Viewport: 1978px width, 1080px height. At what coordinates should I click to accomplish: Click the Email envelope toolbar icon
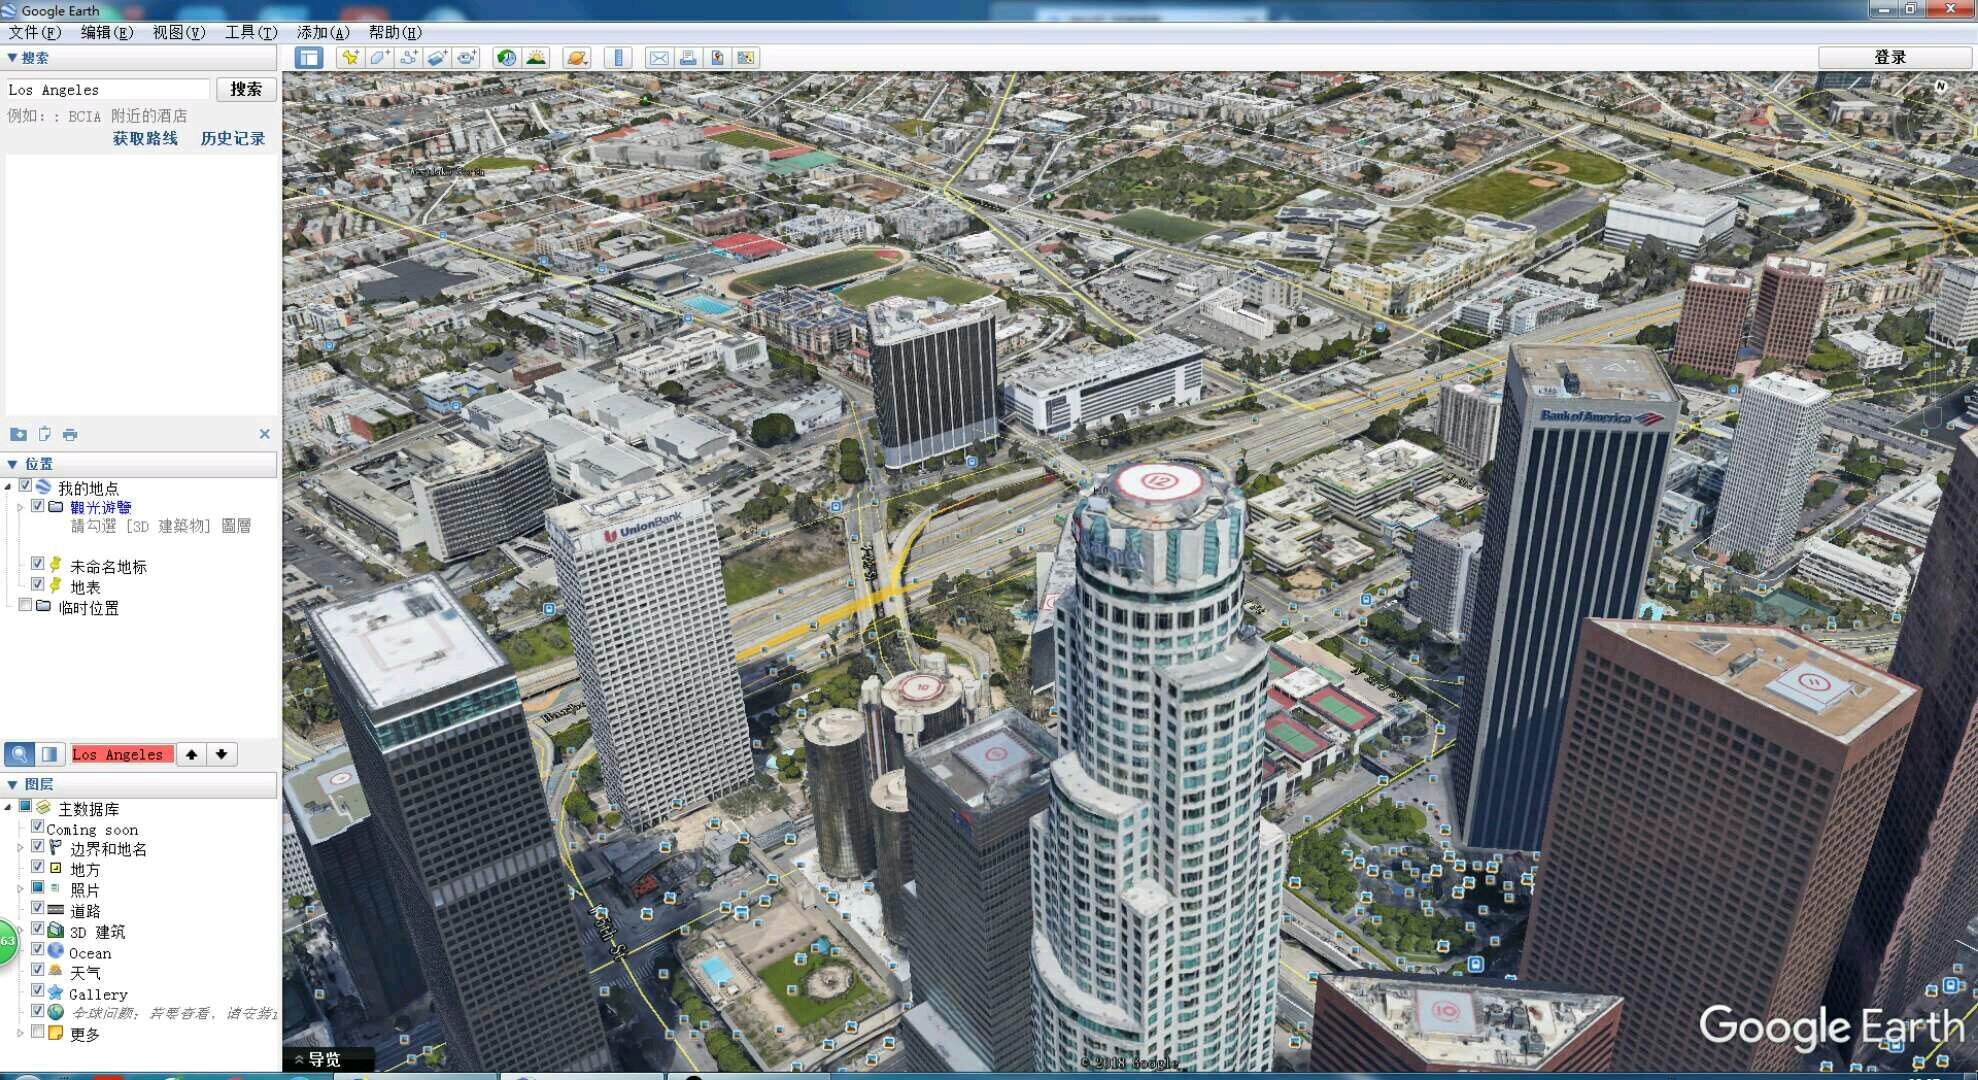pyautogui.click(x=659, y=58)
